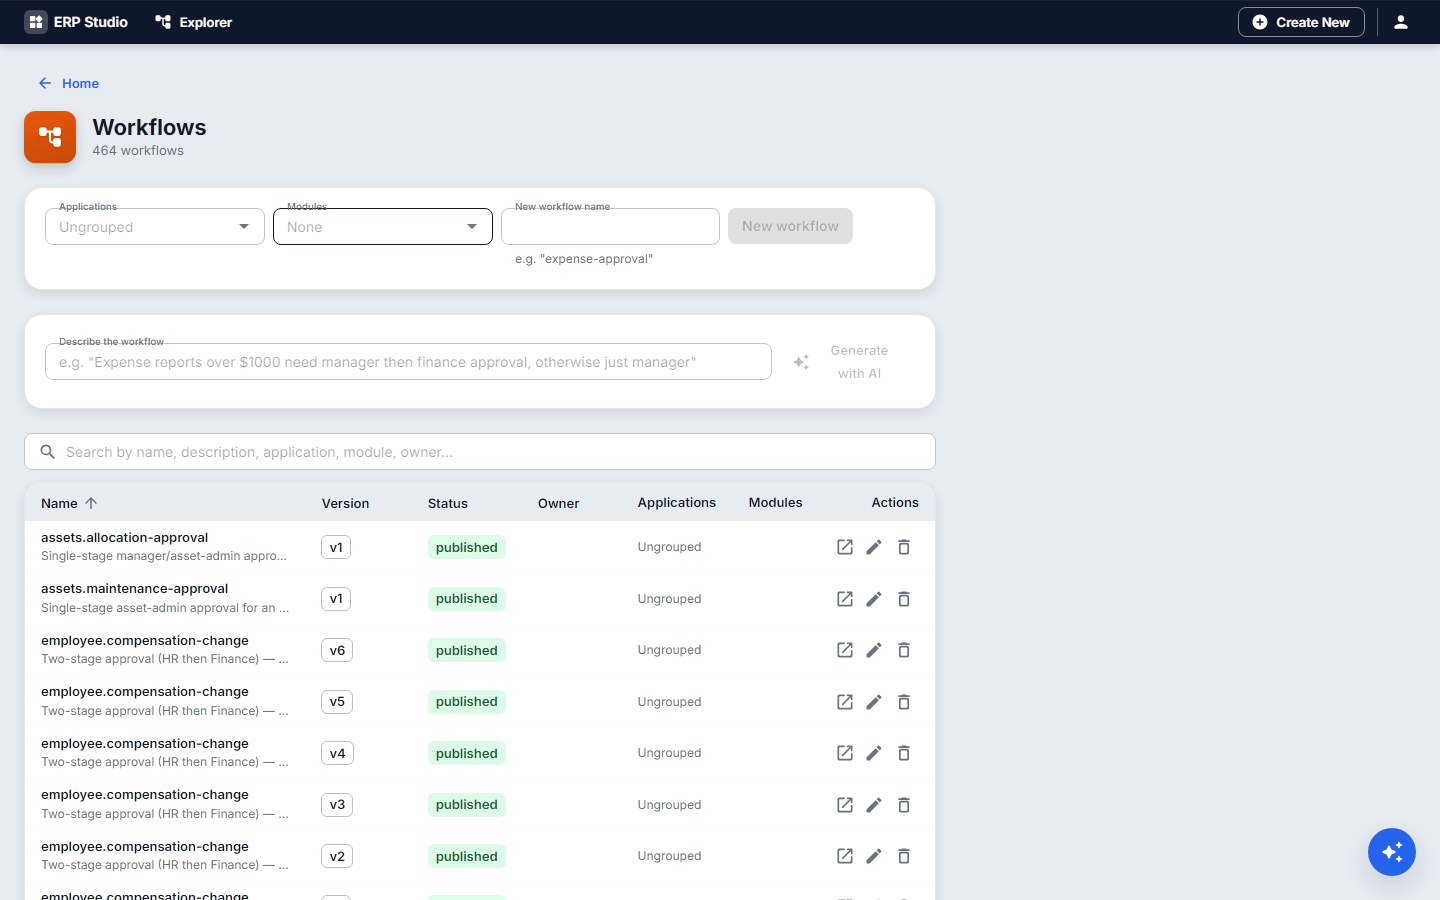The image size is (1440, 900).
Task: Edit employee.compensation-change v6 workflow
Action: pyautogui.click(x=874, y=650)
